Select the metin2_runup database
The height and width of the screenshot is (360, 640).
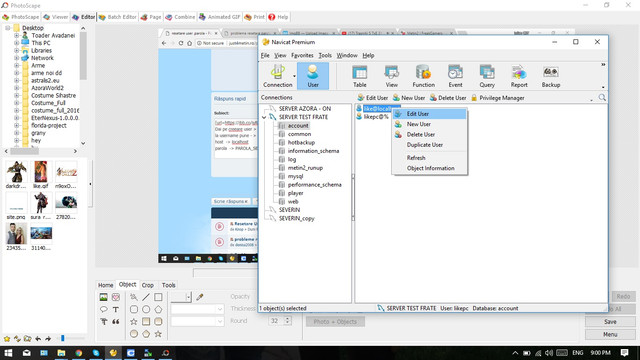pos(305,168)
